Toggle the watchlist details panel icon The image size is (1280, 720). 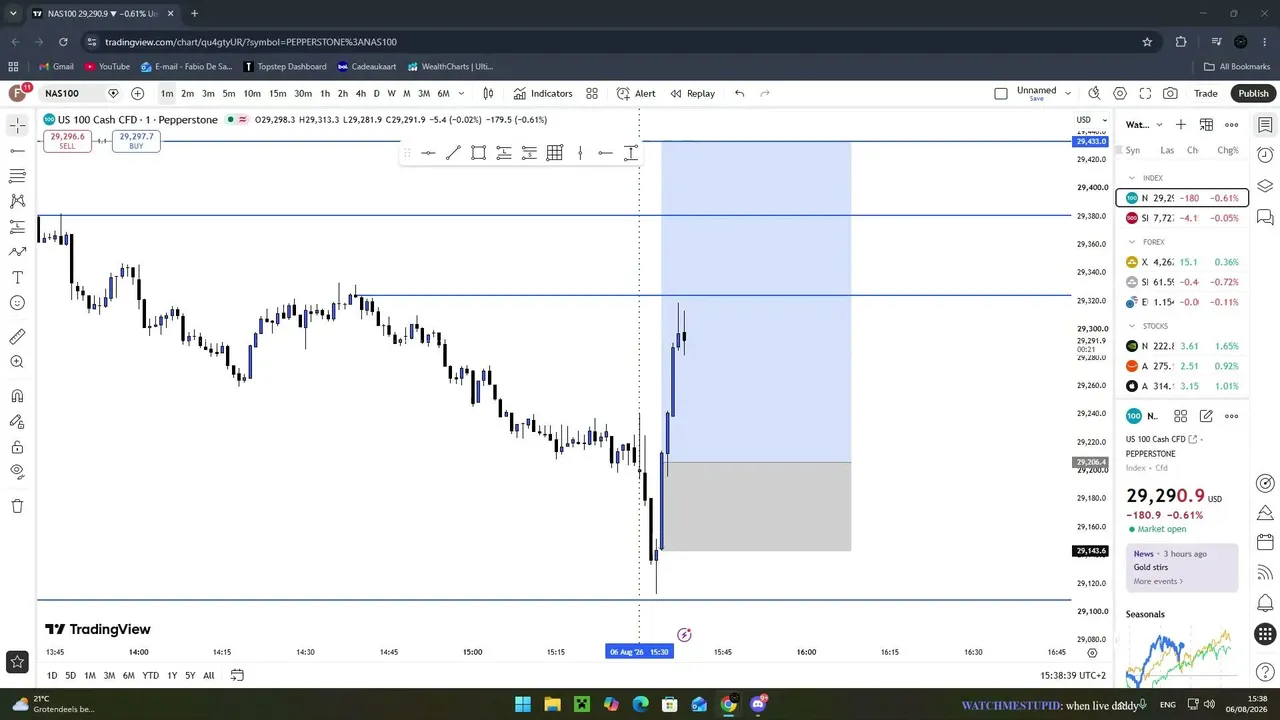click(1265, 125)
